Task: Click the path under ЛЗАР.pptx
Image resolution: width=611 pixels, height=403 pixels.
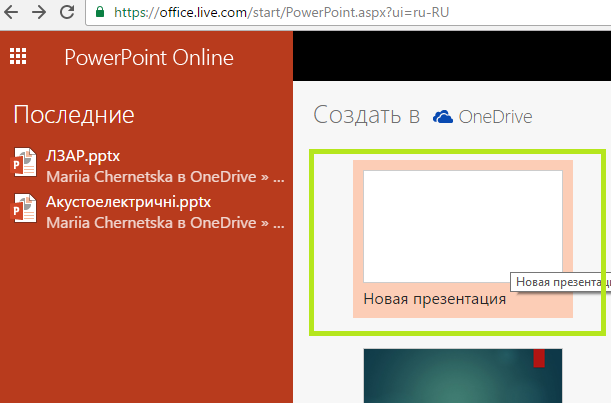Action: pyautogui.click(x=165, y=177)
